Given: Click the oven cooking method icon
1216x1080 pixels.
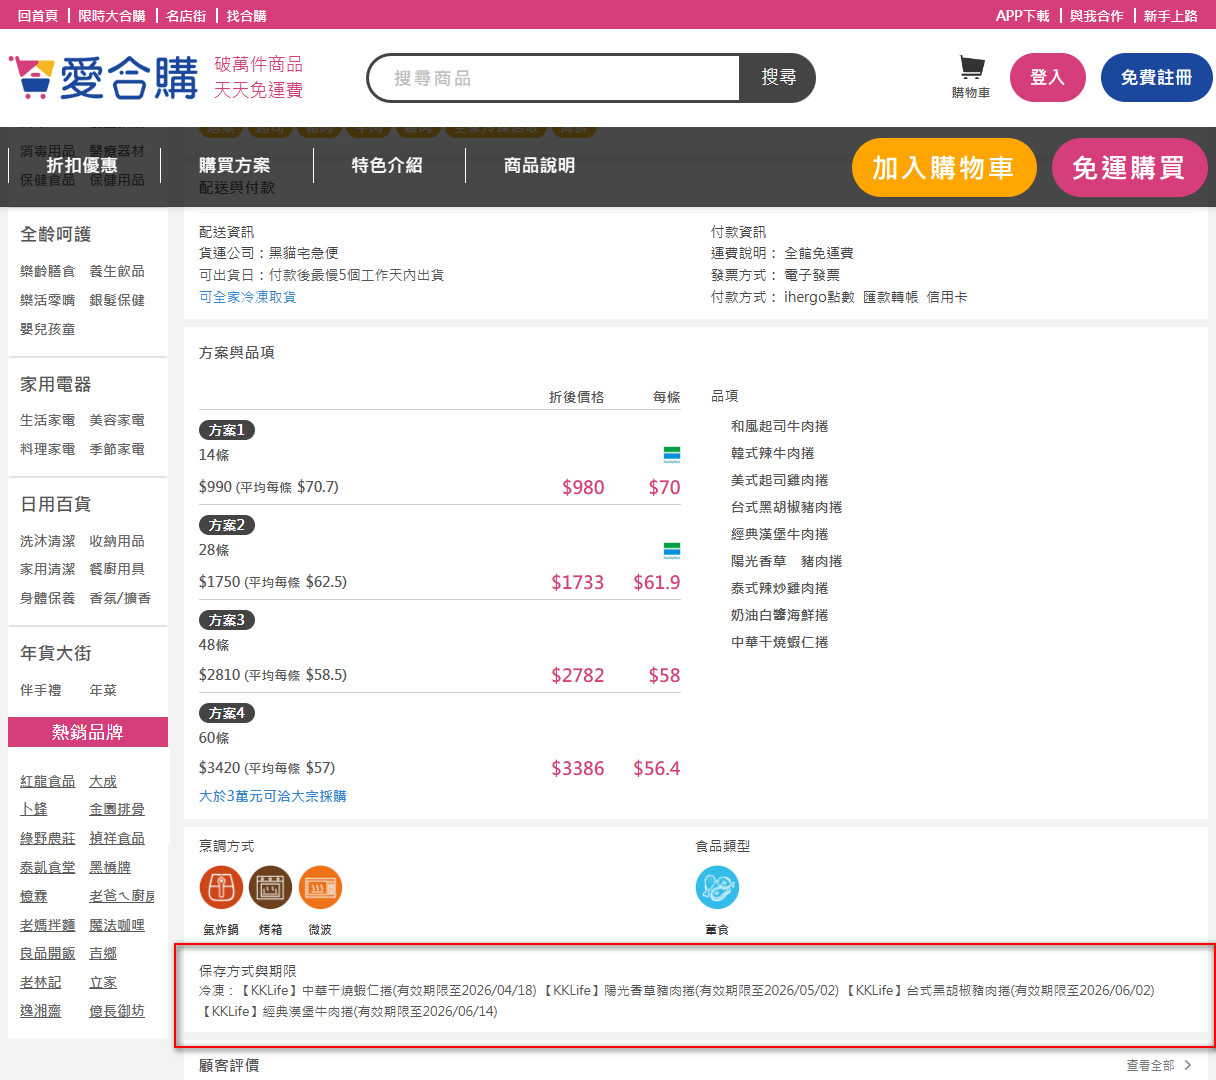Looking at the screenshot, I should point(270,887).
